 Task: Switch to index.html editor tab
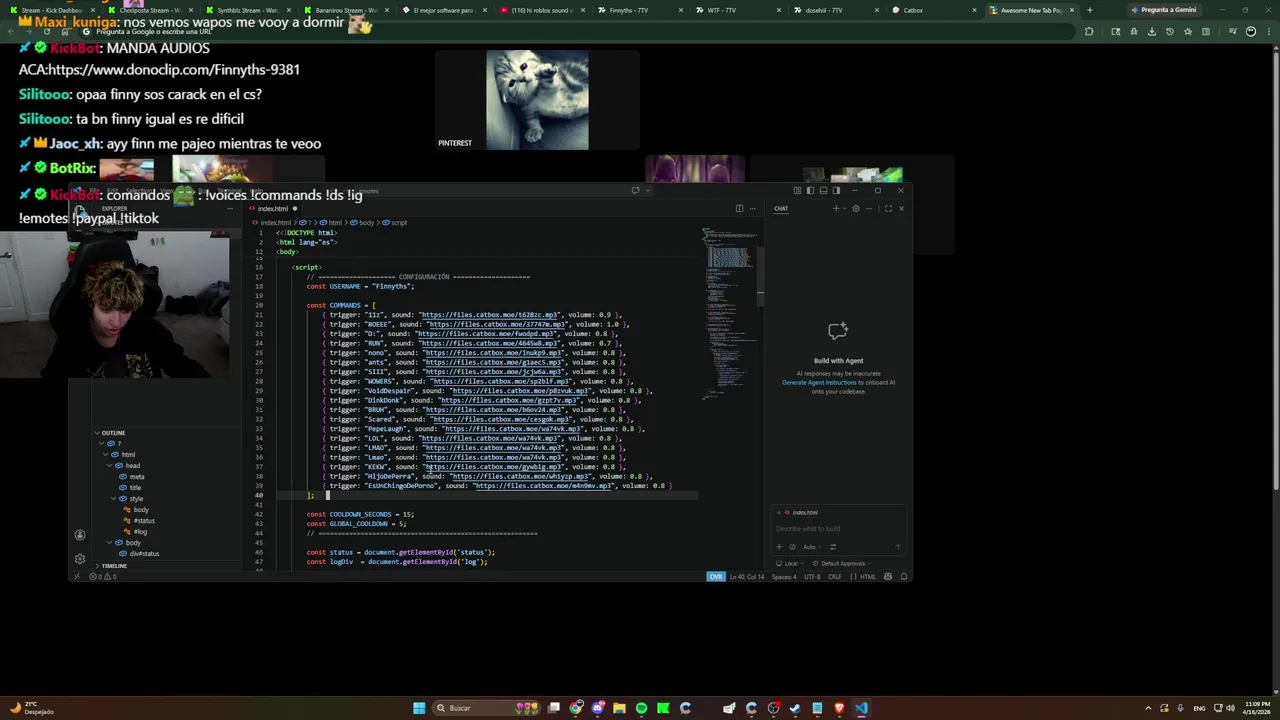(273, 209)
